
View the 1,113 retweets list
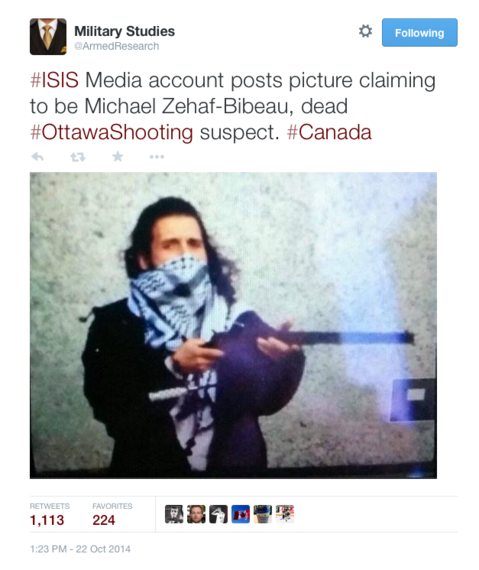click(x=49, y=515)
